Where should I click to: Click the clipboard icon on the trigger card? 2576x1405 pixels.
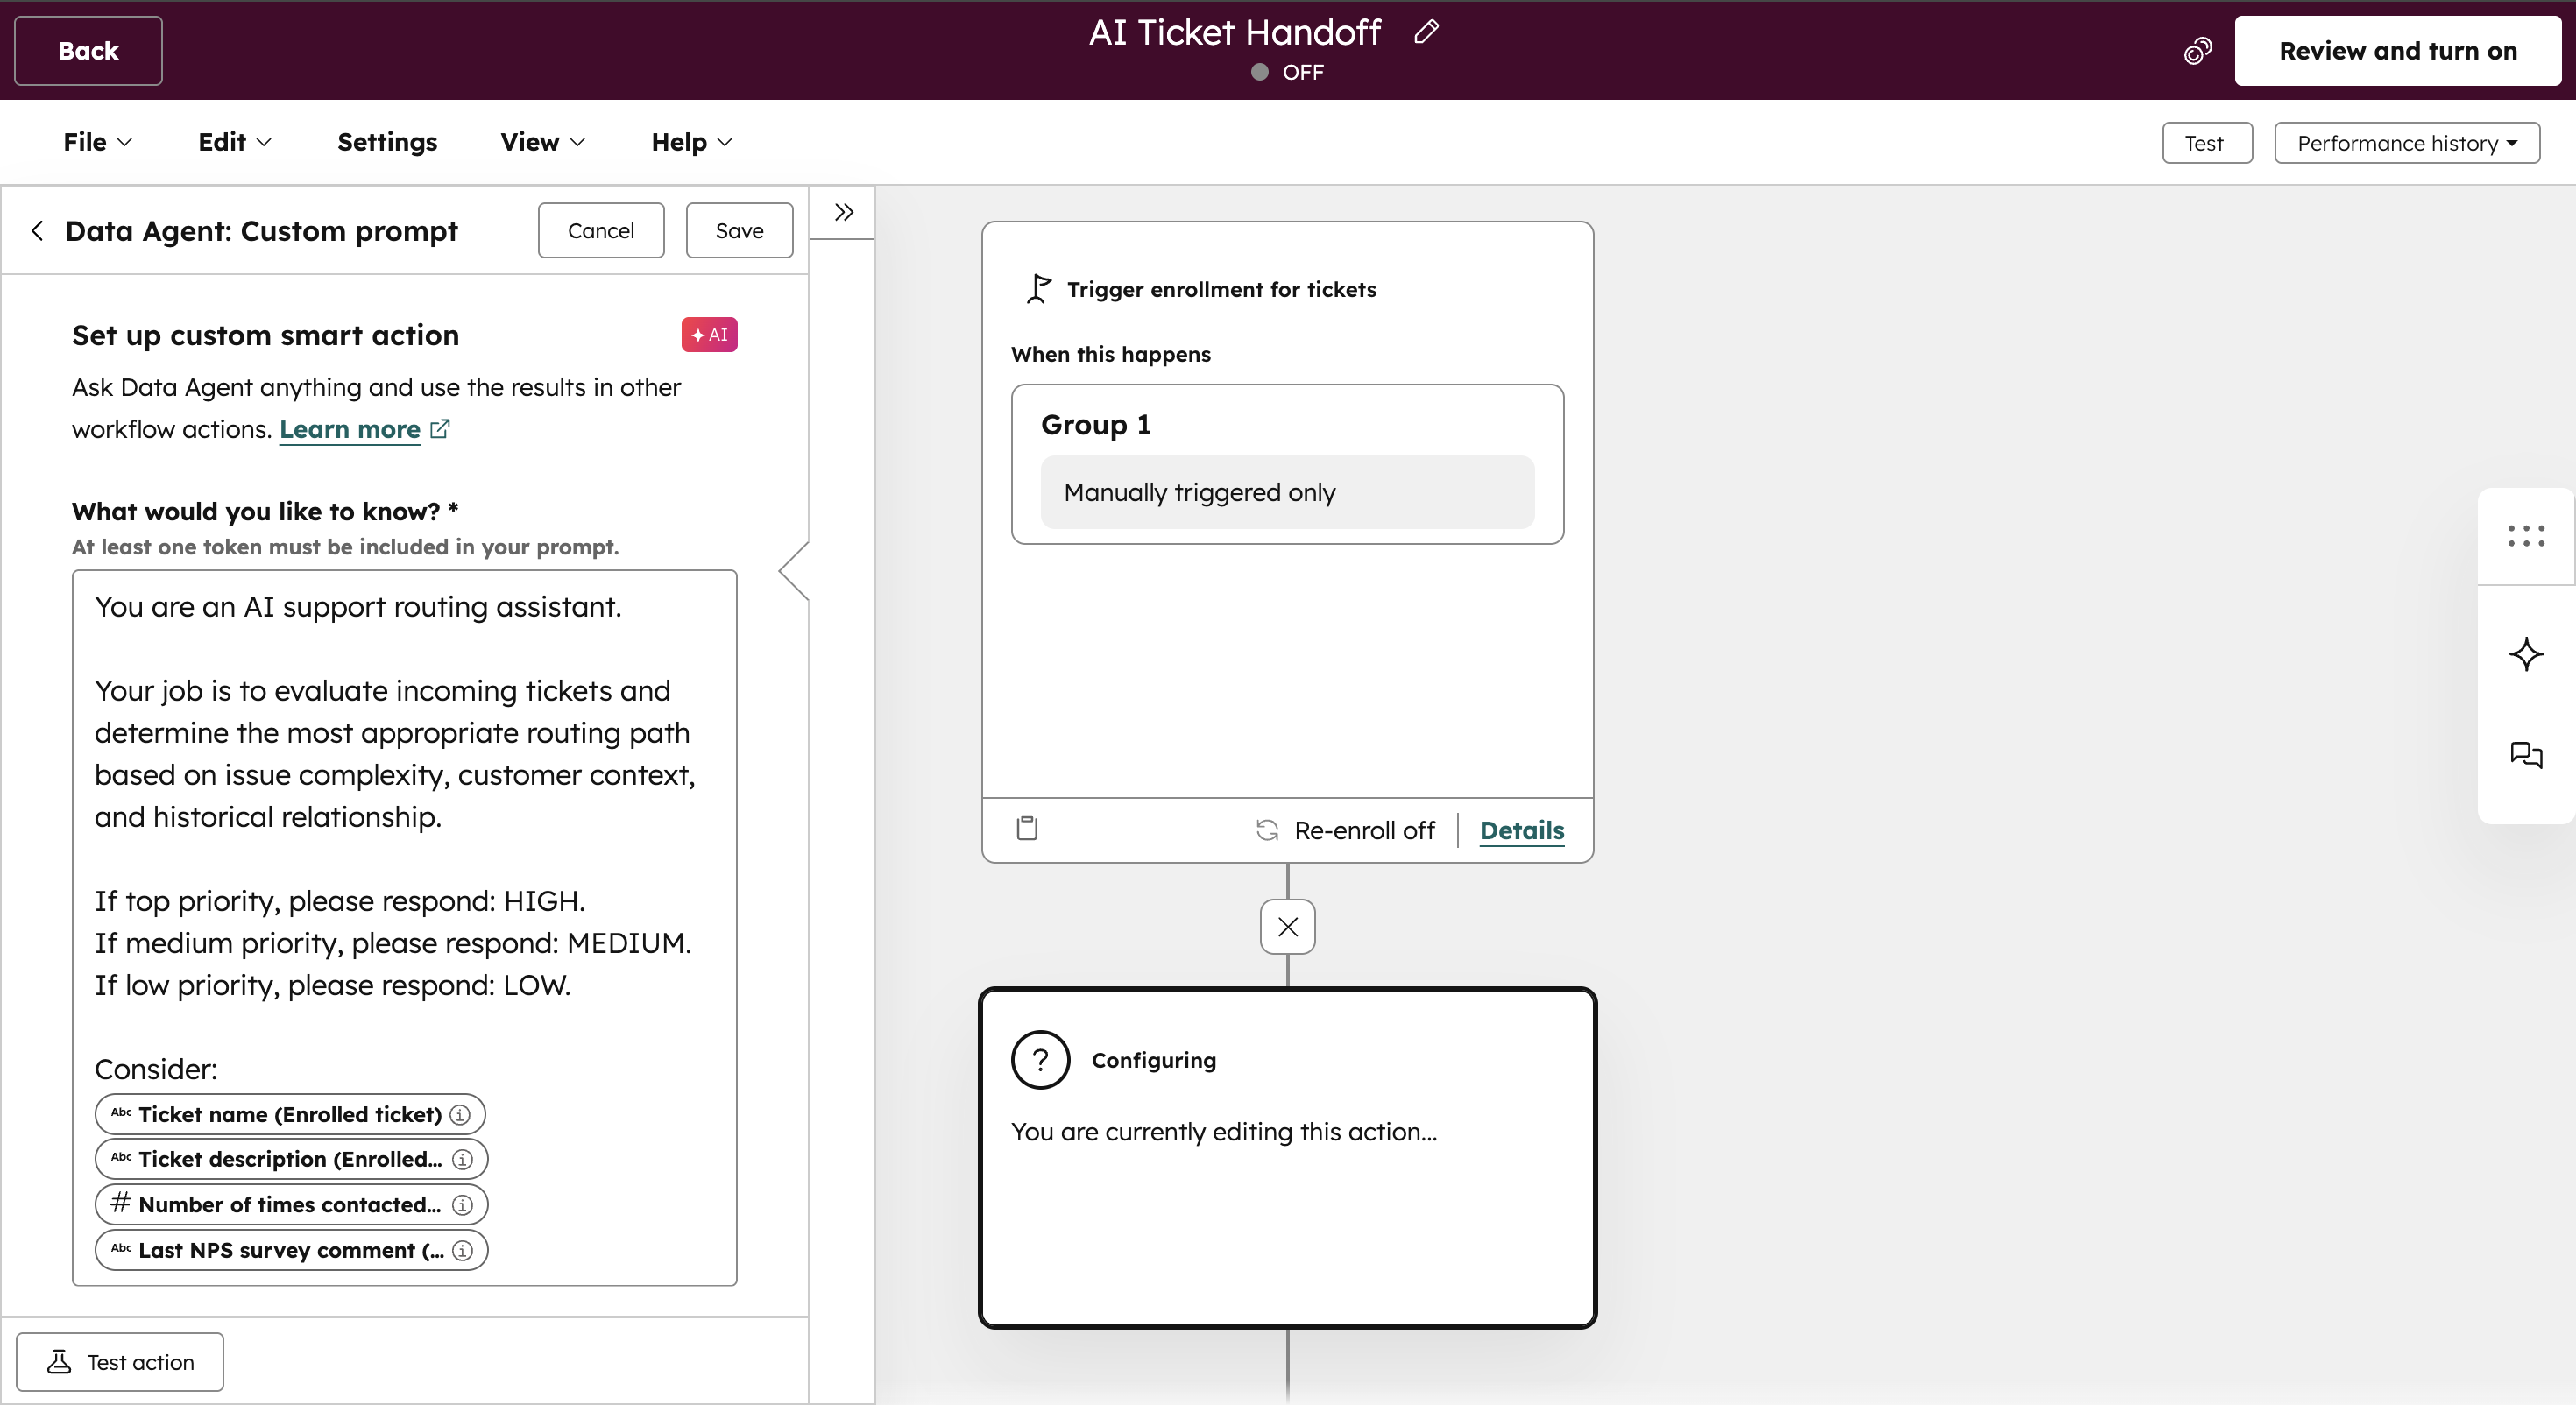tap(1027, 828)
